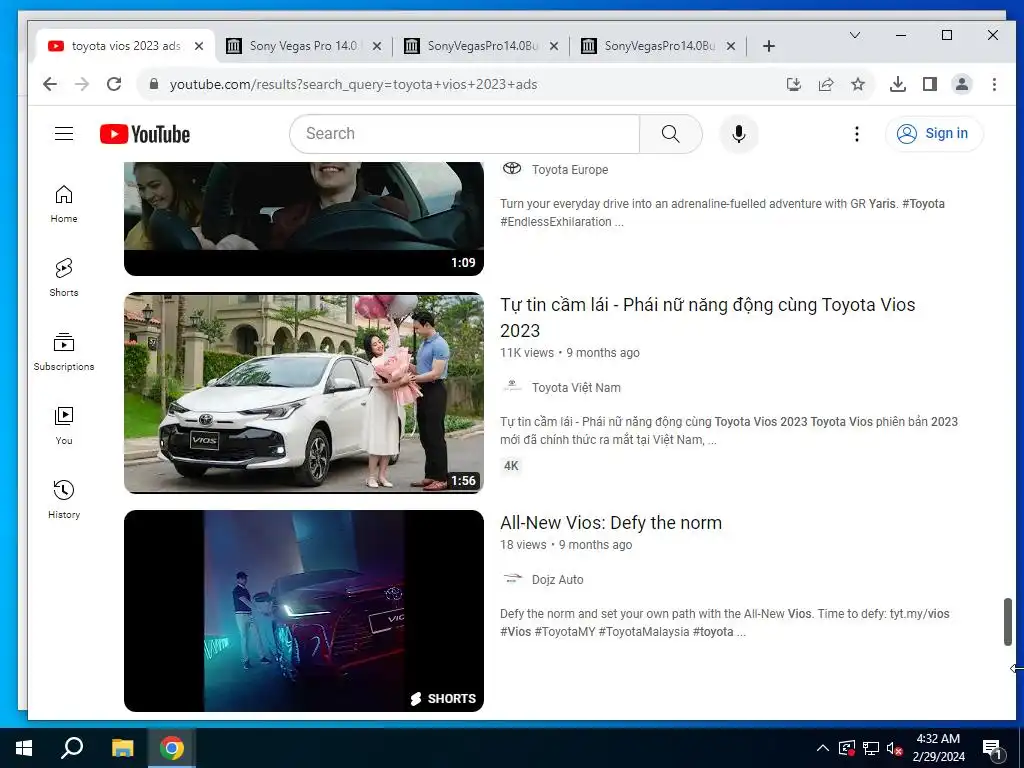Click YouTube search input field
The image size is (1024, 768).
click(x=464, y=134)
